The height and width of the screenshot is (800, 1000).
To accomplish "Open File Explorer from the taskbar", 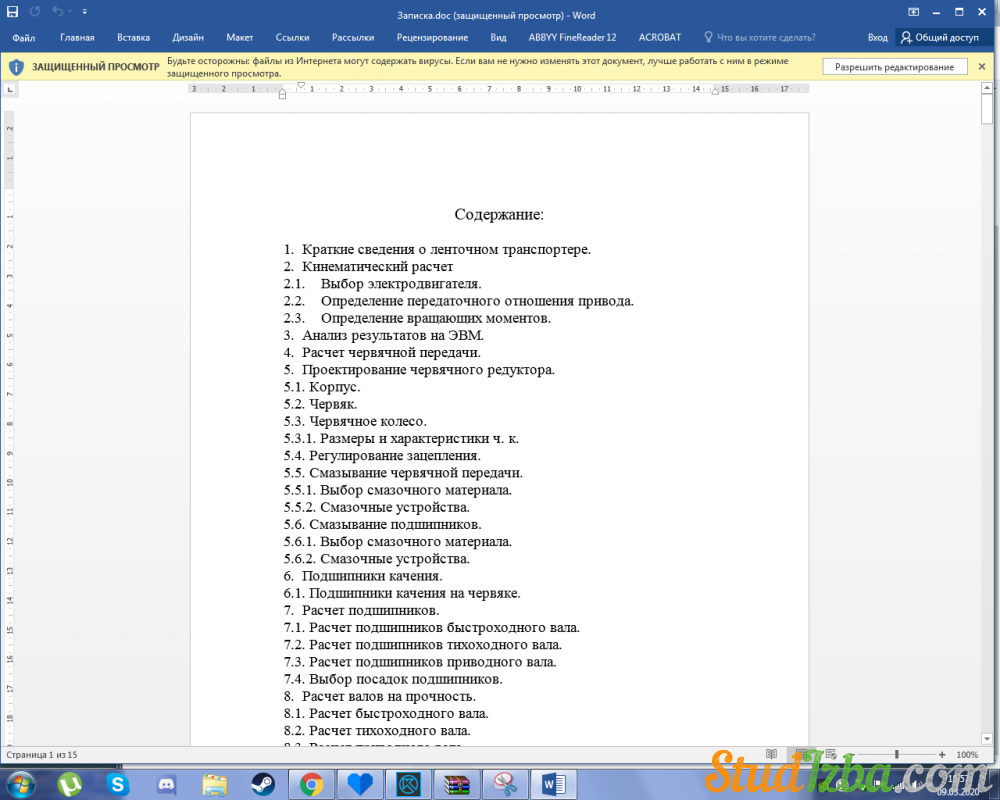I will 215,784.
